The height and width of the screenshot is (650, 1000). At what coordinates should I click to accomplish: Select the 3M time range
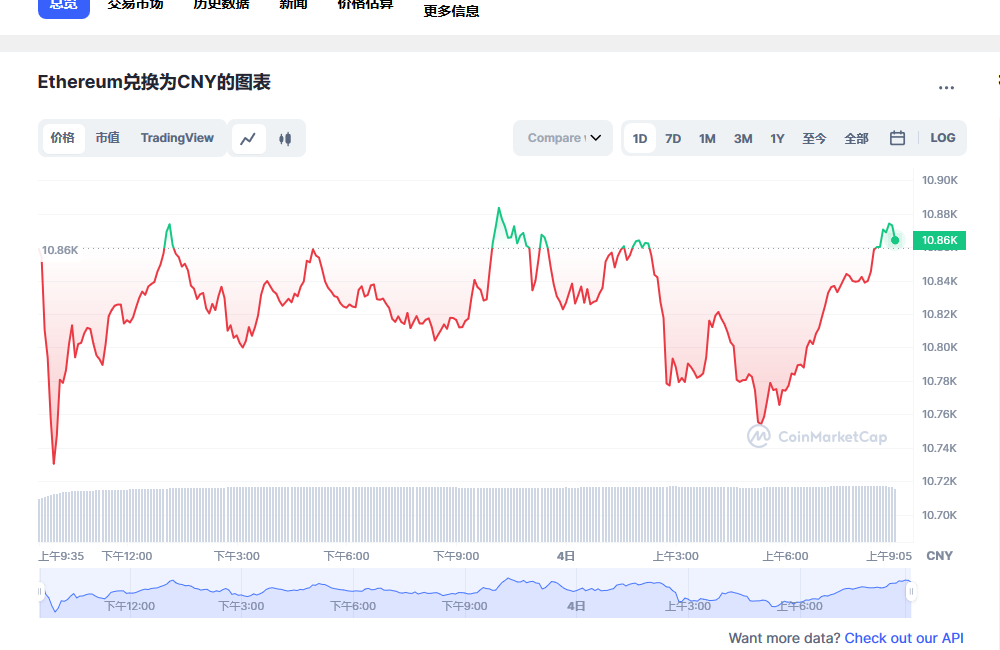742,139
